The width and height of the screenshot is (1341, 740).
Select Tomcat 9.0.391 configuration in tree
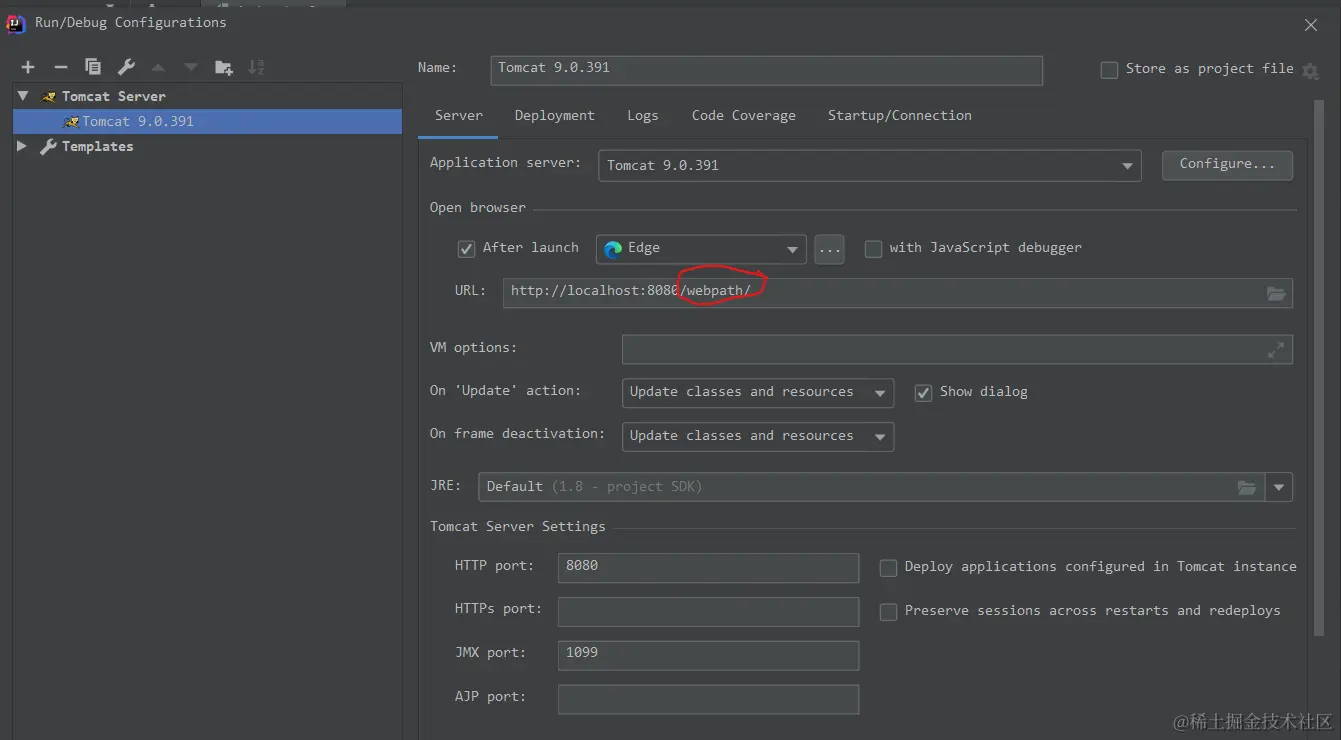tap(207, 121)
